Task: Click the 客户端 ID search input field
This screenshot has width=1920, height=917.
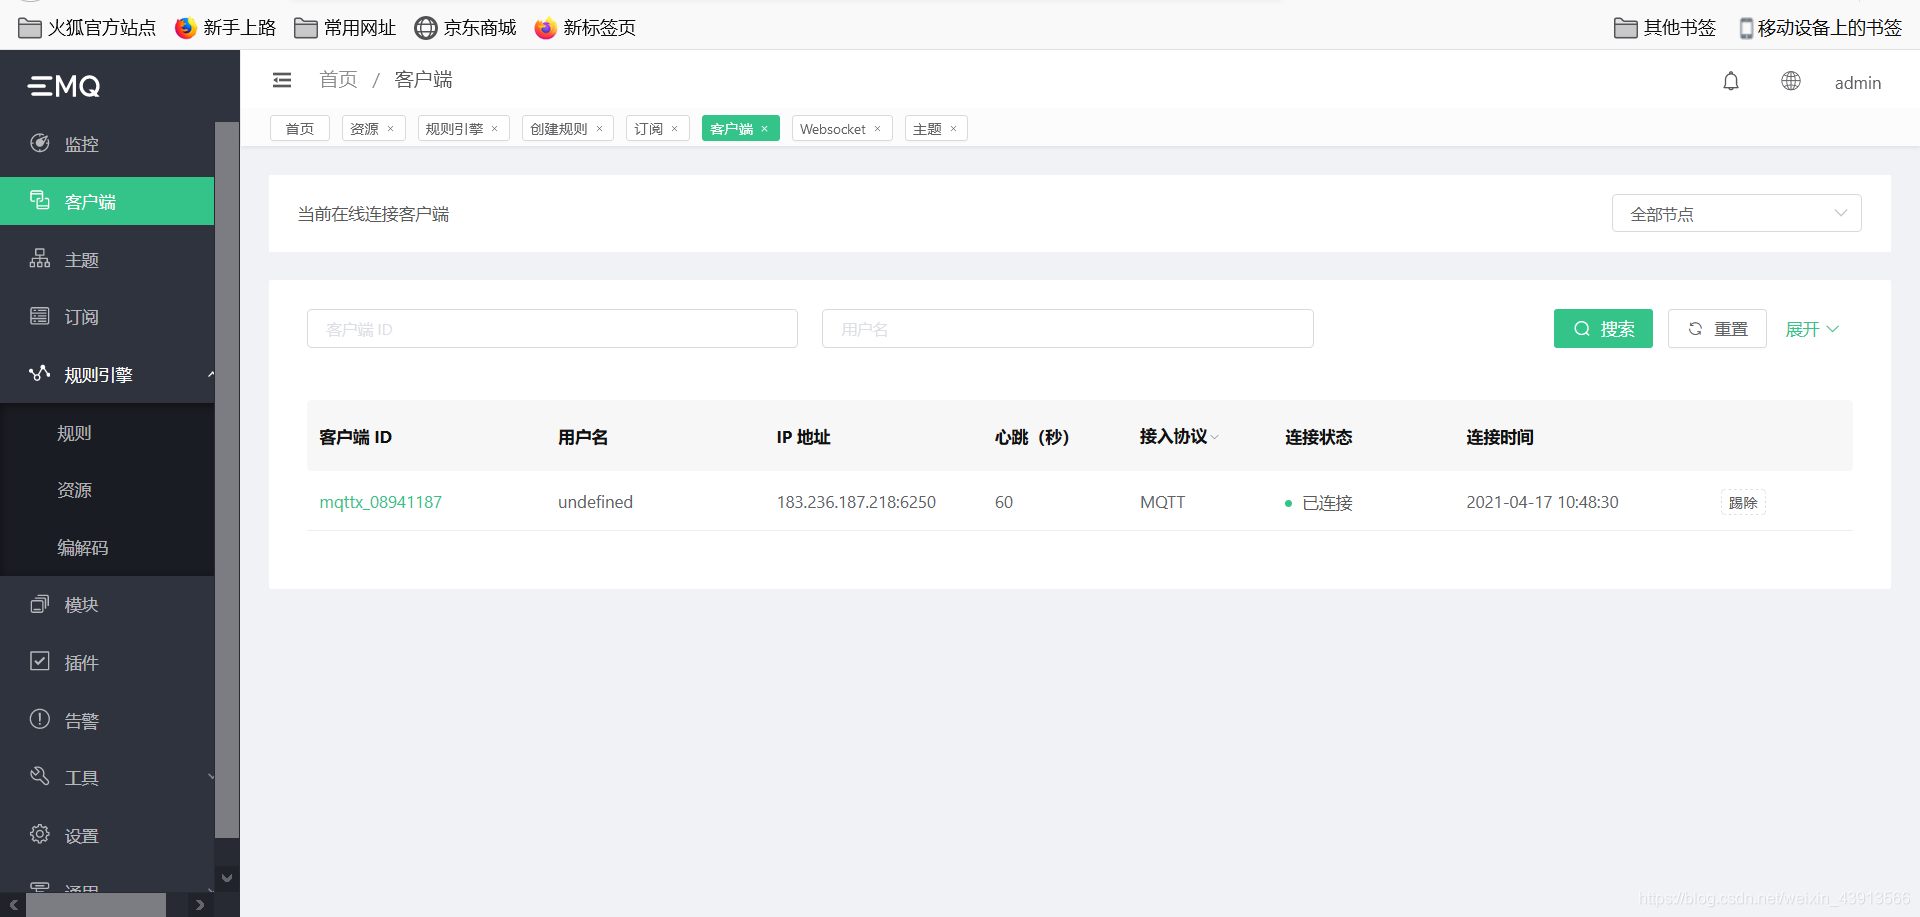Action: point(552,328)
